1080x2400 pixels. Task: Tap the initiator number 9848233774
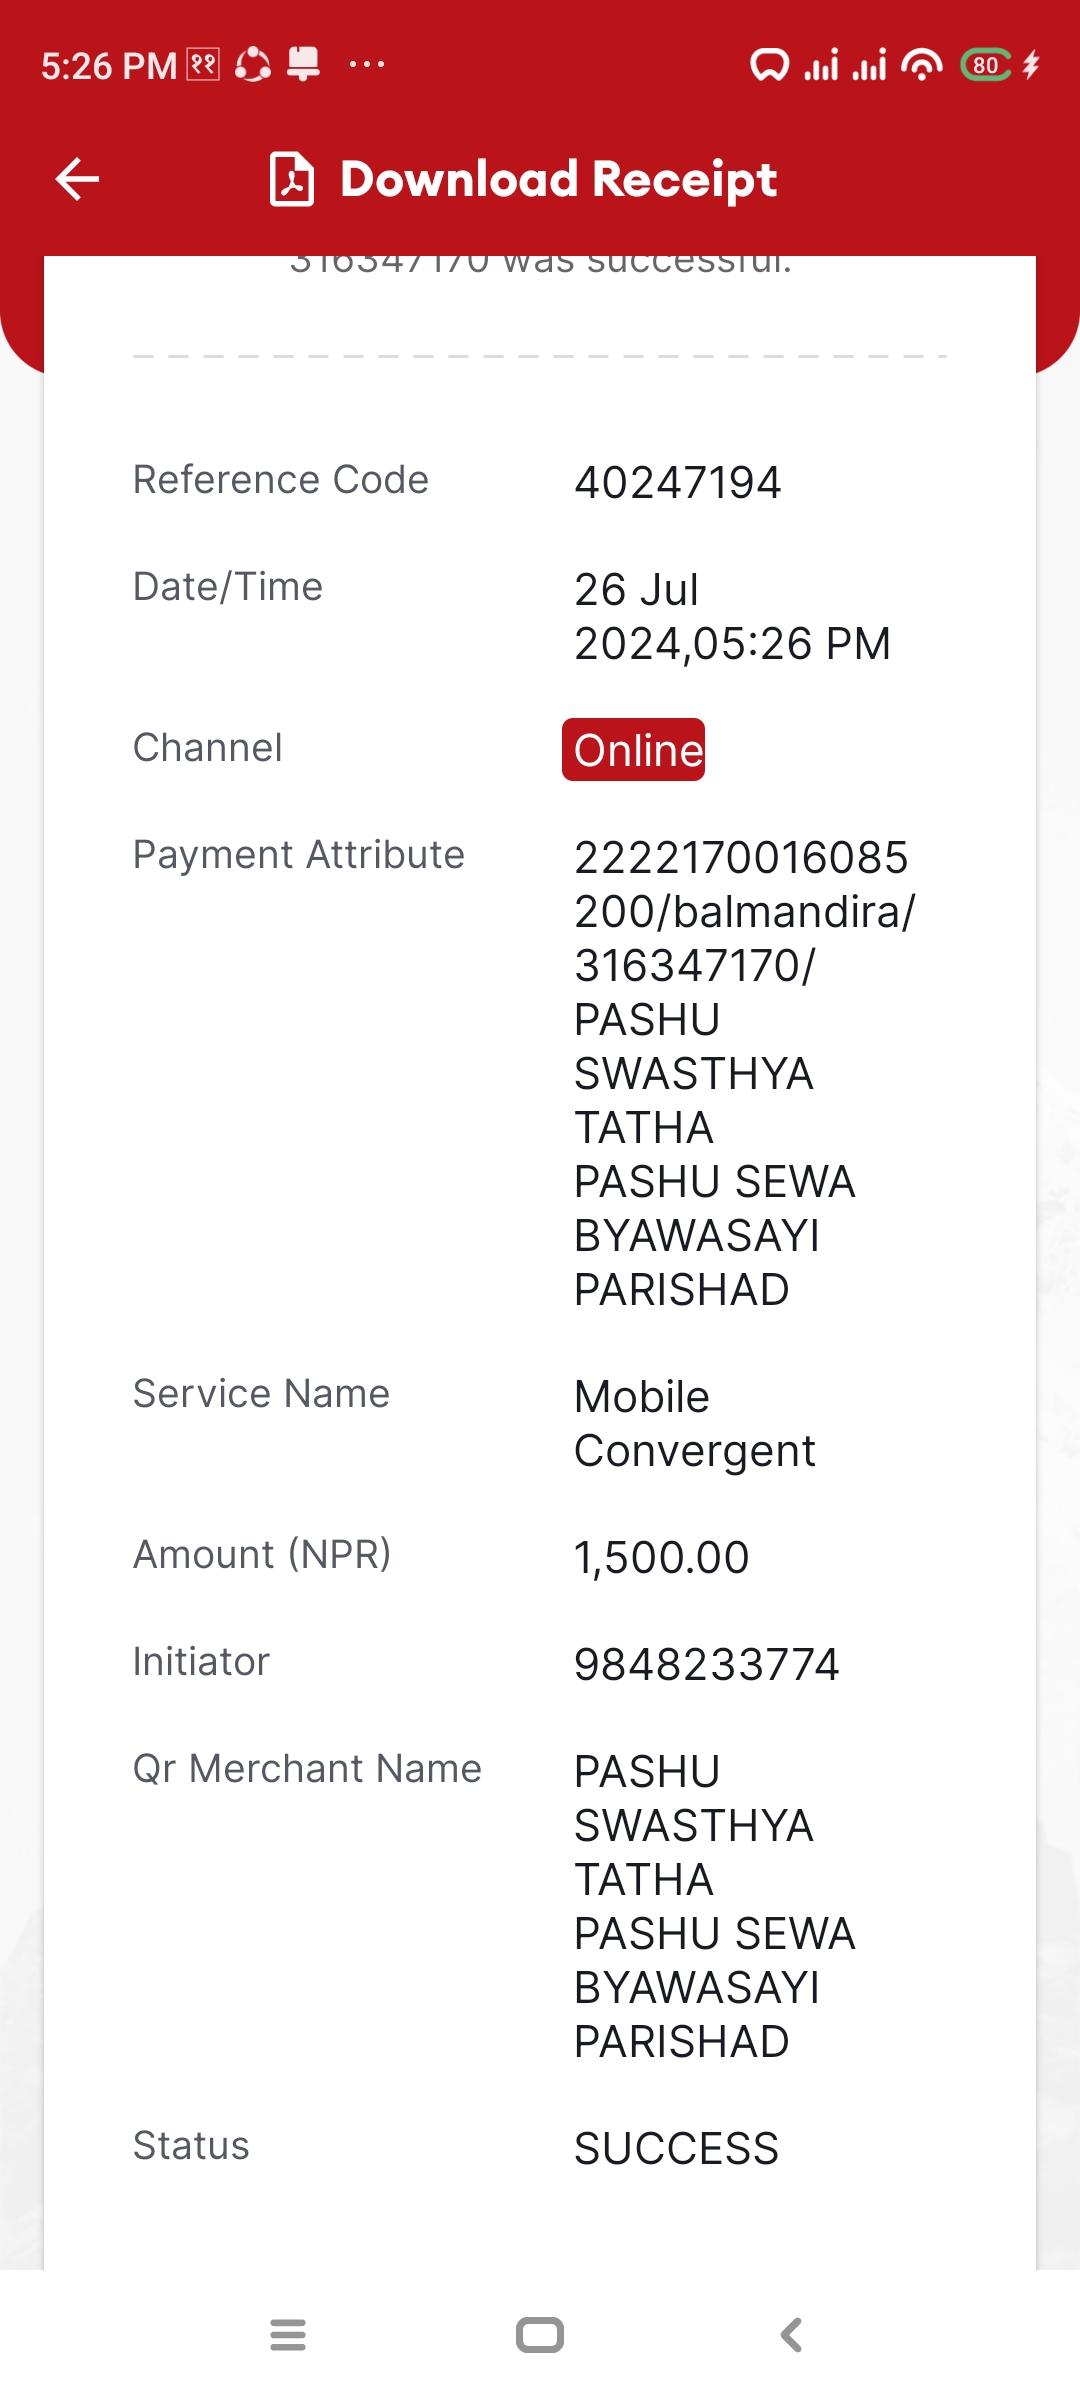coord(706,1664)
